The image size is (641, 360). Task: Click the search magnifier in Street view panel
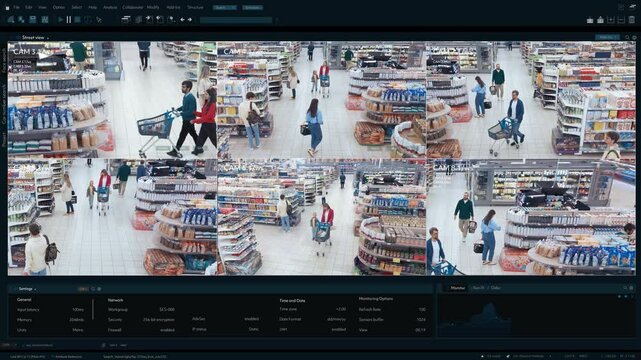pyautogui.click(x=628, y=37)
